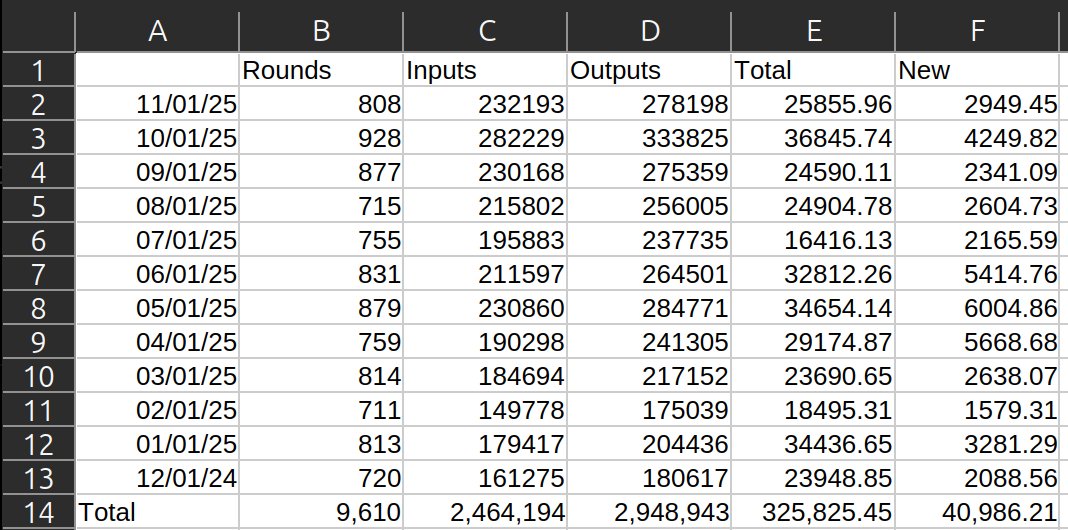Select Rounds value 715

pyautogui.click(x=321, y=206)
